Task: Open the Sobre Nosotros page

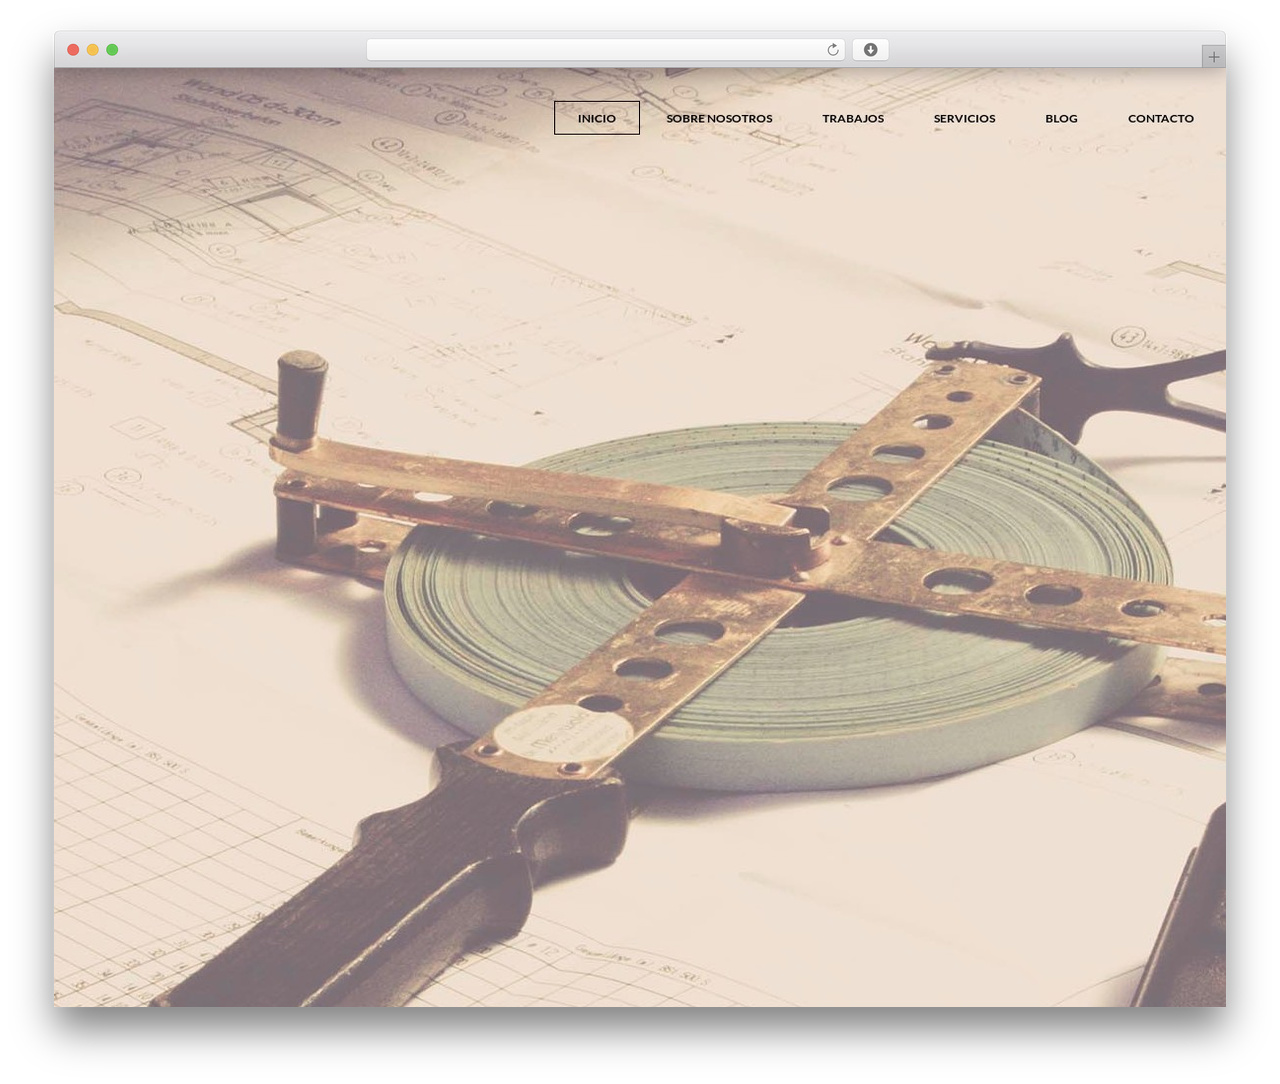Action: pyautogui.click(x=719, y=118)
